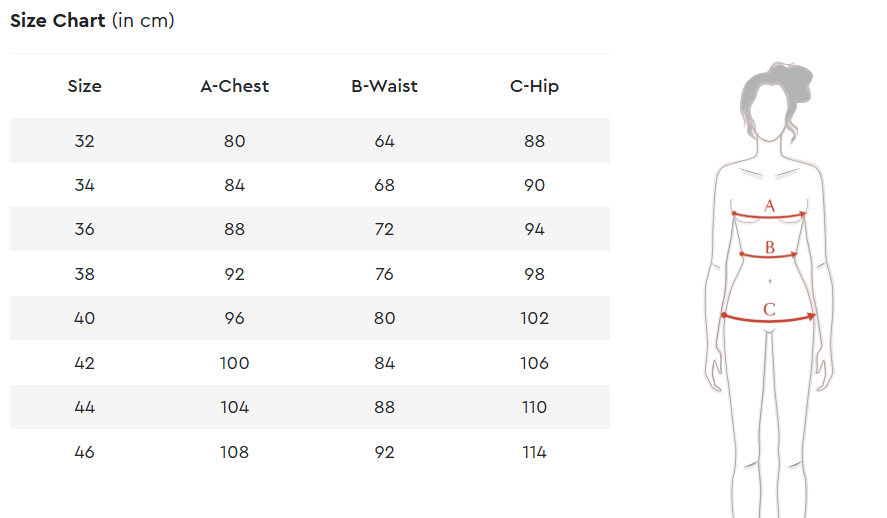The image size is (887, 518).
Task: Click the C-Hip column header
Action: 534,86
